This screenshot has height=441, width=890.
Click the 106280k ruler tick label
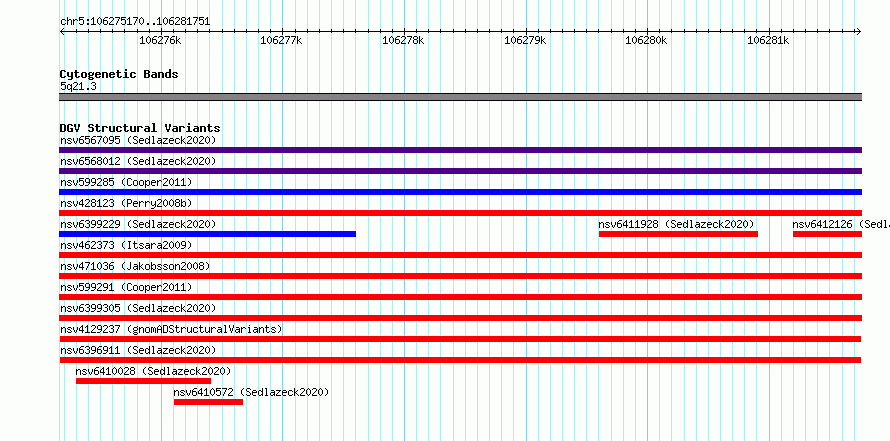(646, 40)
